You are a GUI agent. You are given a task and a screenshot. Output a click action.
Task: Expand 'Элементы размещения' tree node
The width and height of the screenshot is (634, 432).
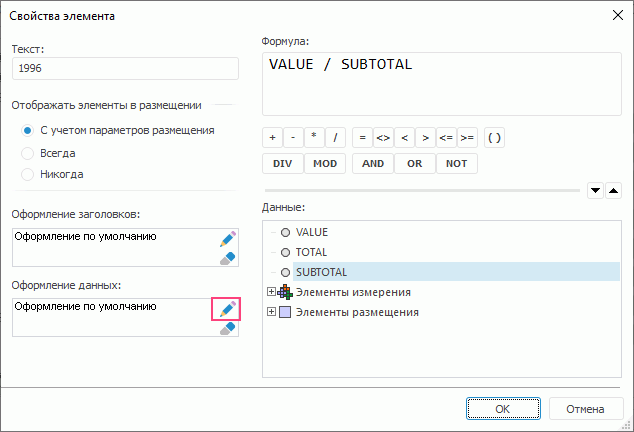(271, 312)
